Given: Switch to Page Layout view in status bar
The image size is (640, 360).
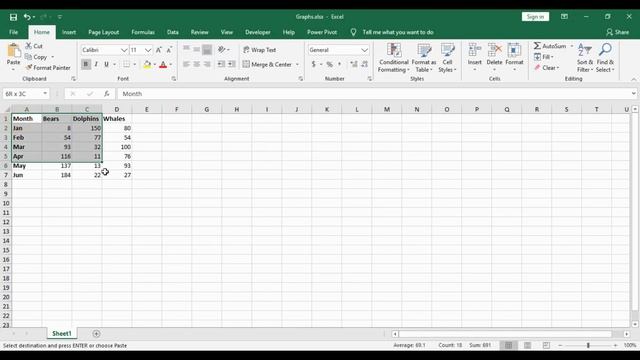Looking at the screenshot, I should [x=527, y=345].
